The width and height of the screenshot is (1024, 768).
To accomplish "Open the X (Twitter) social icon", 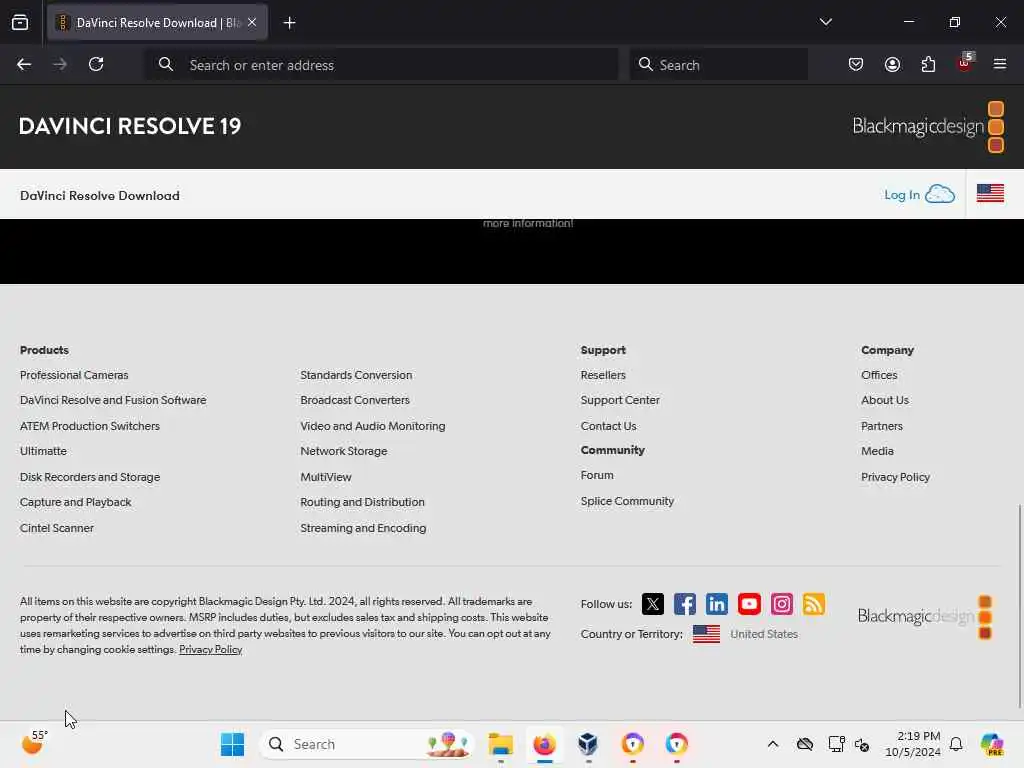I will [x=652, y=604].
